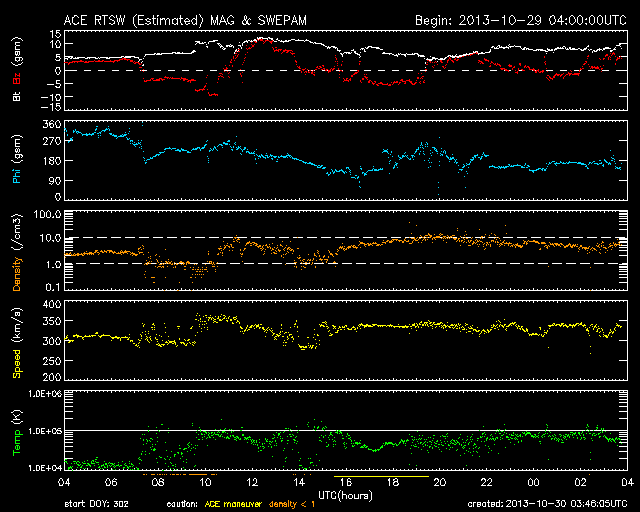Click the '350' tick on the Speed axis
The image size is (640, 512).
[x=52, y=321]
